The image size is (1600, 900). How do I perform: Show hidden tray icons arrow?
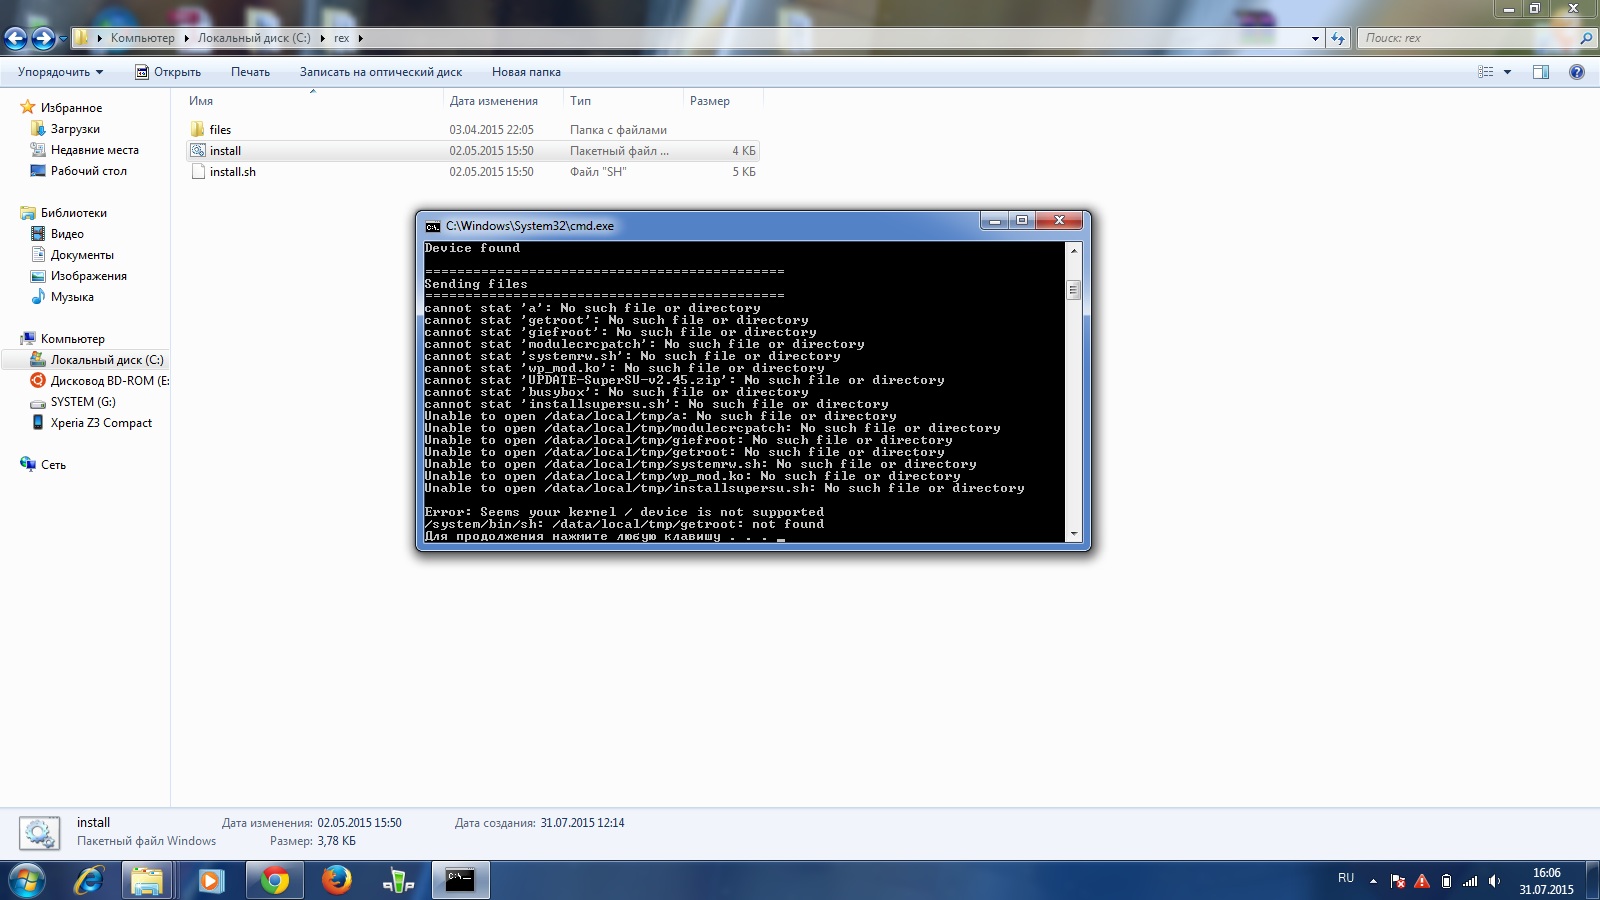pyautogui.click(x=1373, y=881)
